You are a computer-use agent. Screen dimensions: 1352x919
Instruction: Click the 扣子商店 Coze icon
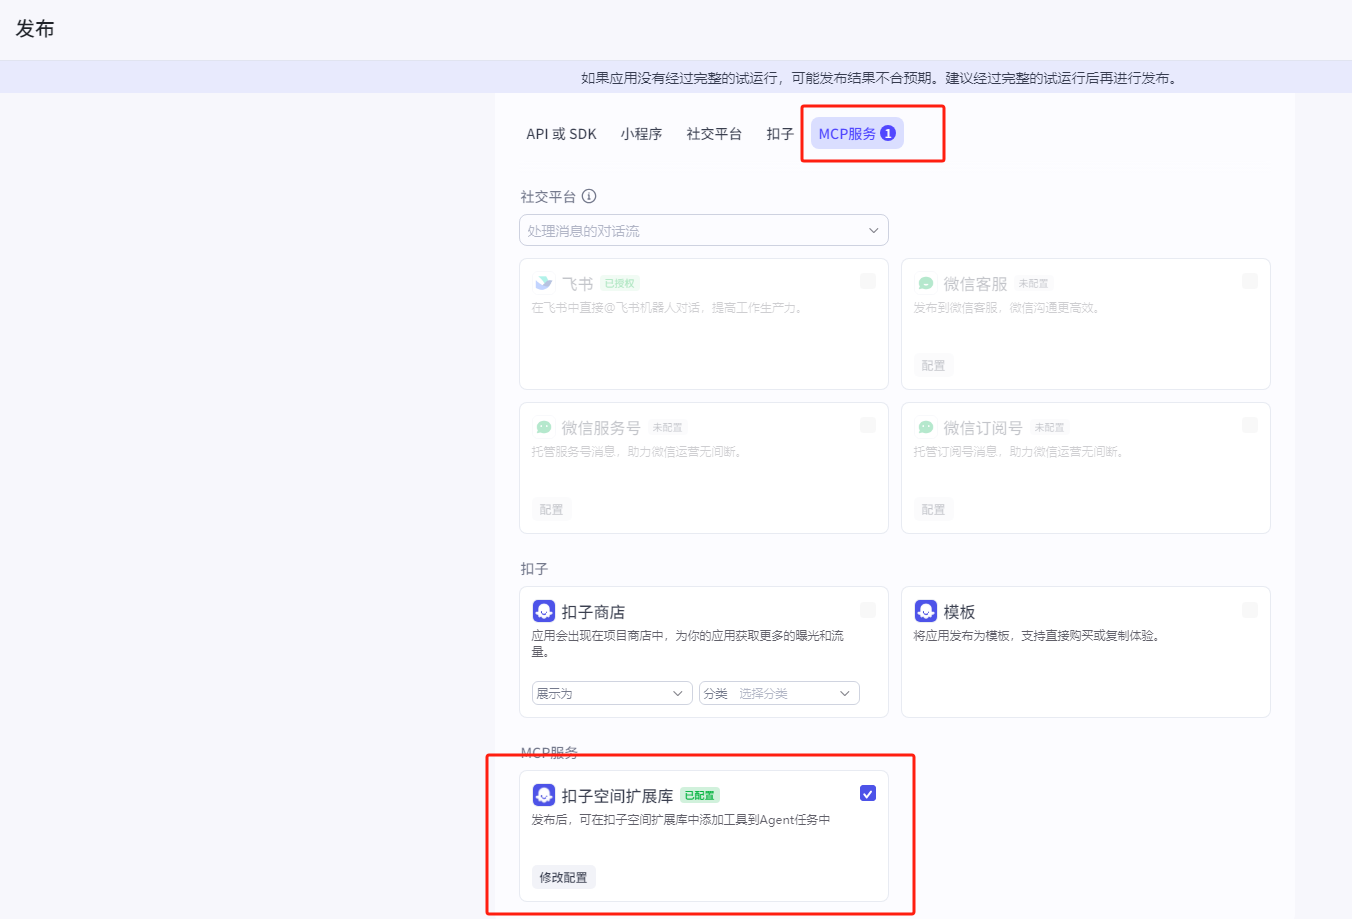click(544, 611)
